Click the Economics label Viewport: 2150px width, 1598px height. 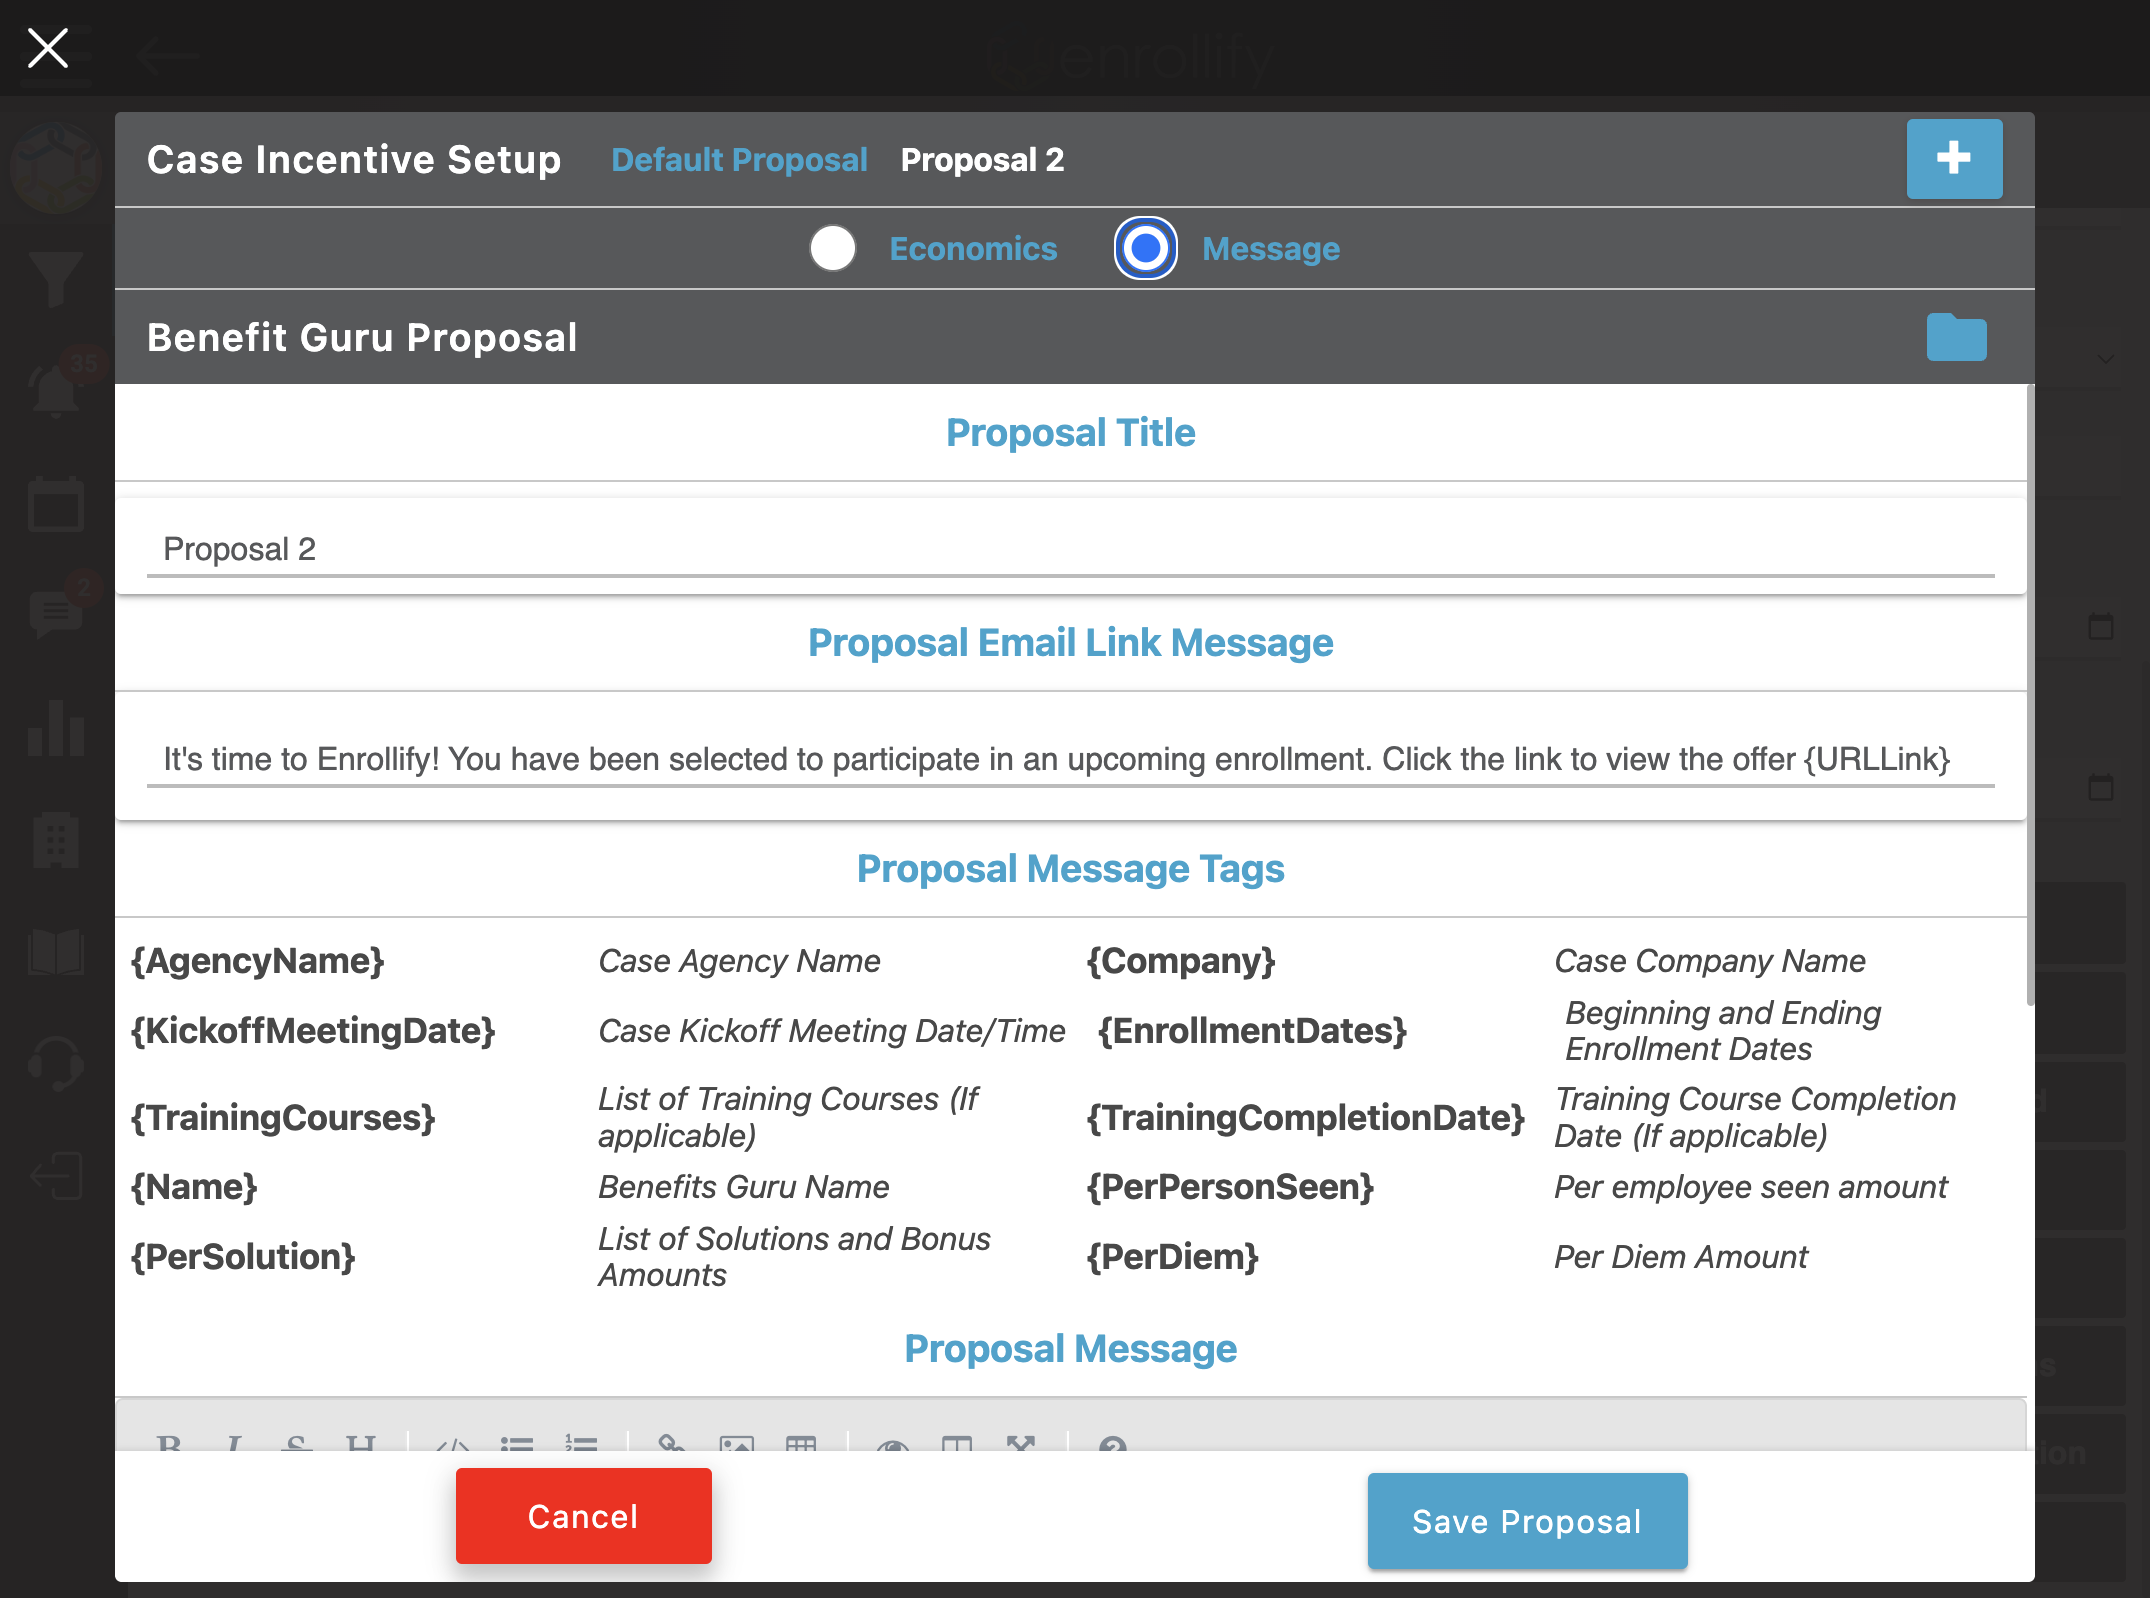click(x=973, y=249)
